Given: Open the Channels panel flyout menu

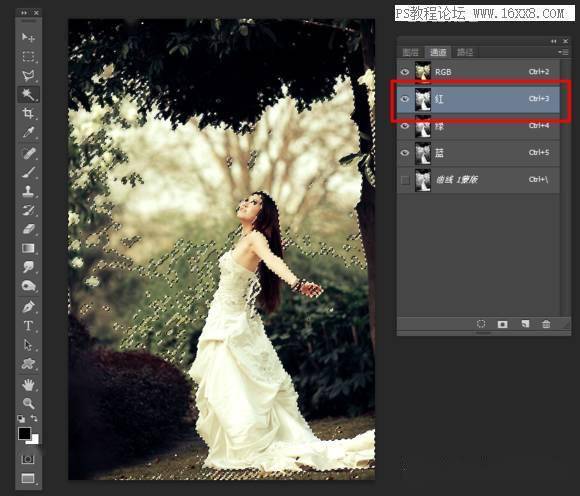Looking at the screenshot, I should (x=563, y=52).
